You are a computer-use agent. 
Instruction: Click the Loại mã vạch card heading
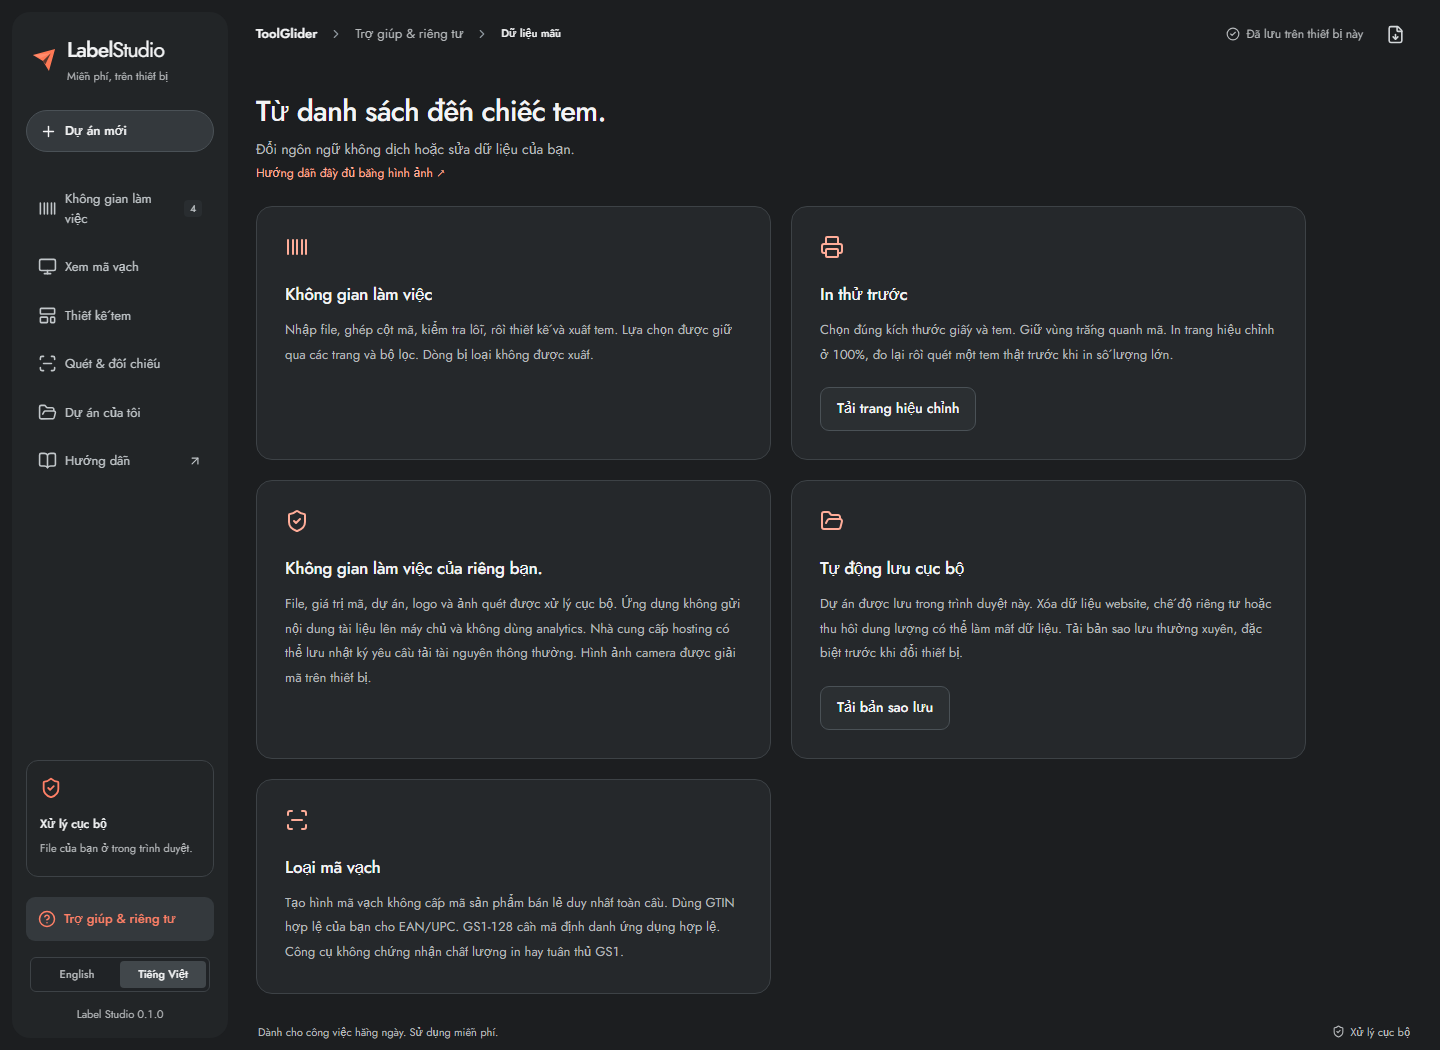333,868
